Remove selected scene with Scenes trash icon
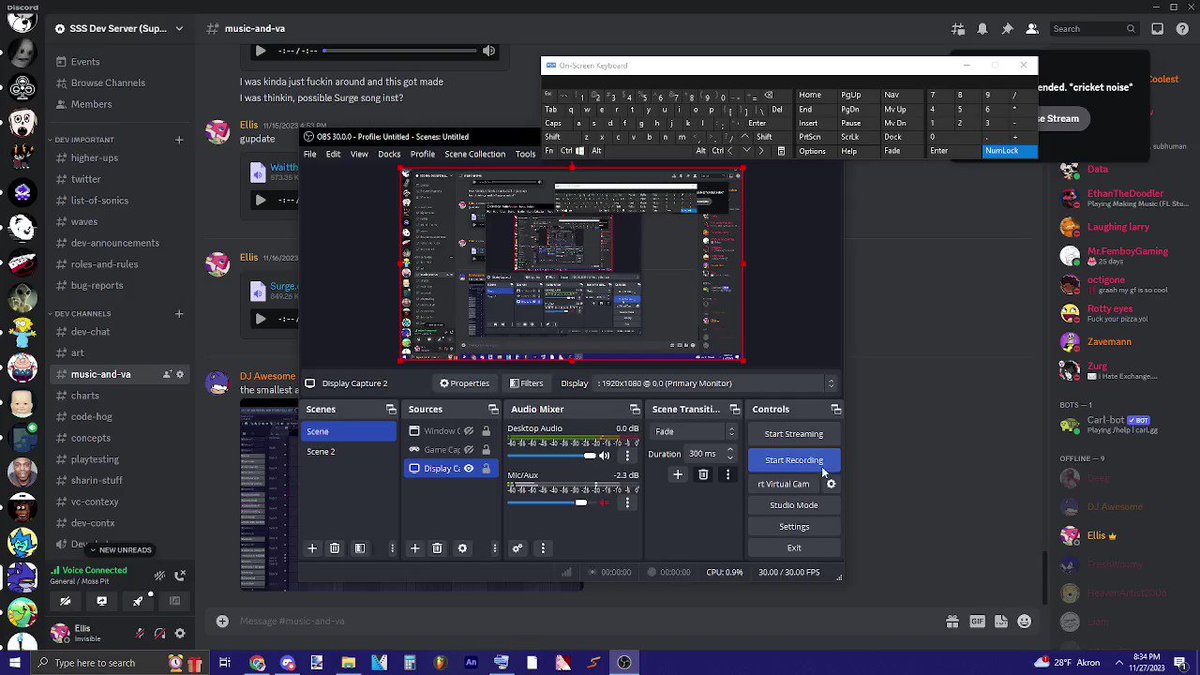 pos(335,548)
